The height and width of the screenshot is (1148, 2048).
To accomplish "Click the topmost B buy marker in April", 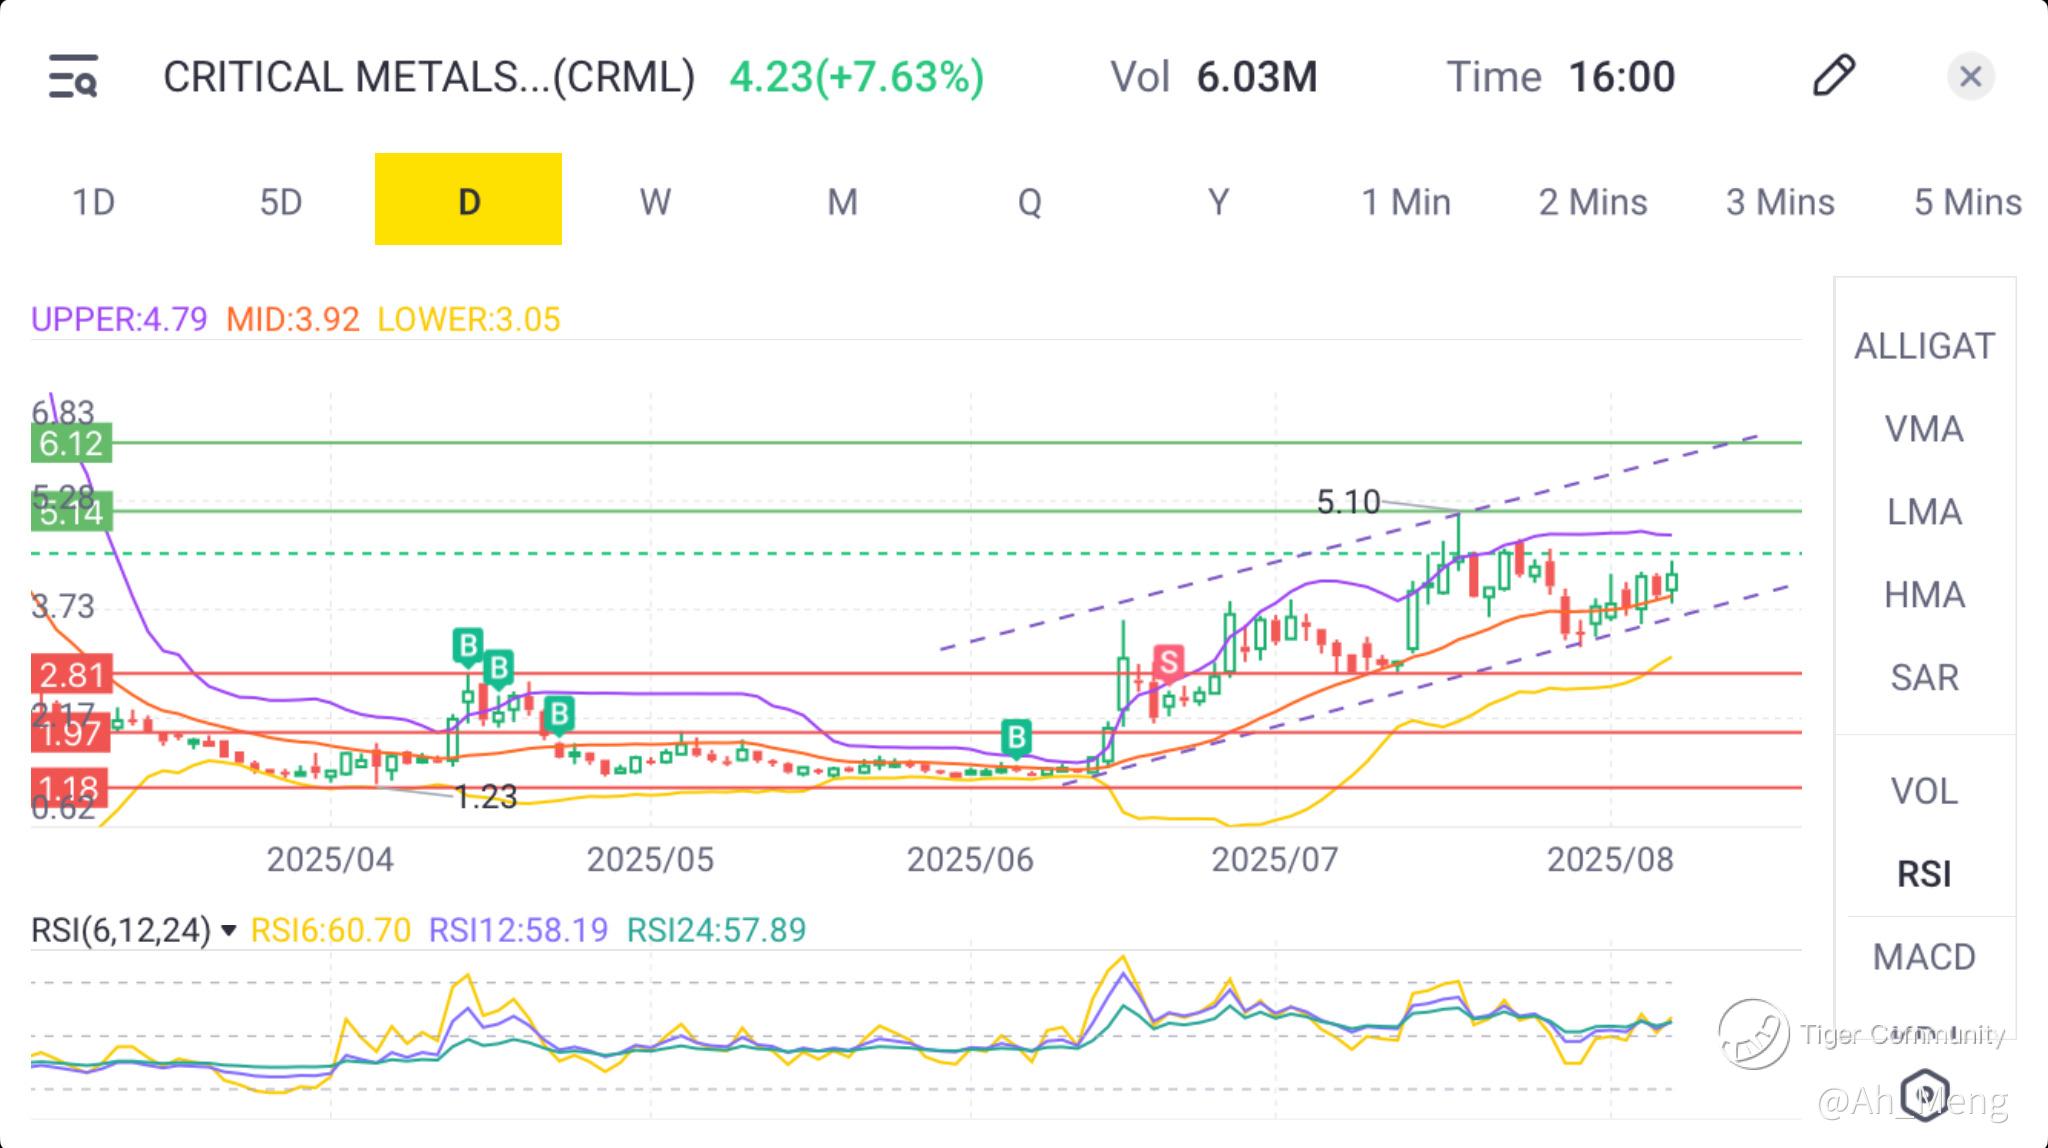I will pos(467,646).
